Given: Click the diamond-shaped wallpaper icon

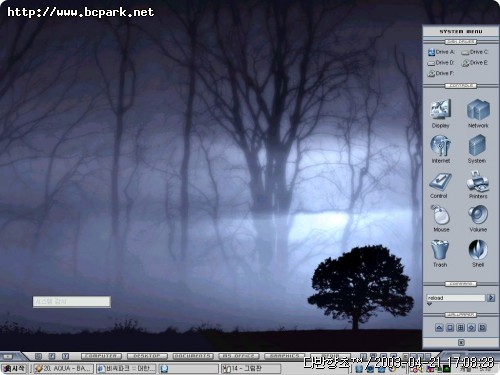Looking at the screenshot, I should tap(471, 328).
